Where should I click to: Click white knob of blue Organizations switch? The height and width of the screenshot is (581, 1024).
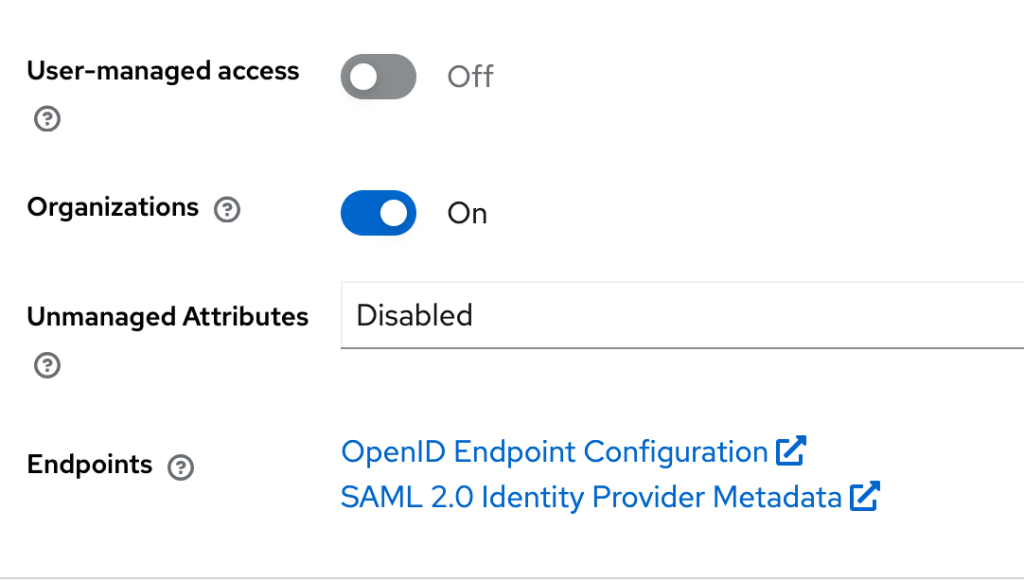pyautogui.click(x=394, y=213)
